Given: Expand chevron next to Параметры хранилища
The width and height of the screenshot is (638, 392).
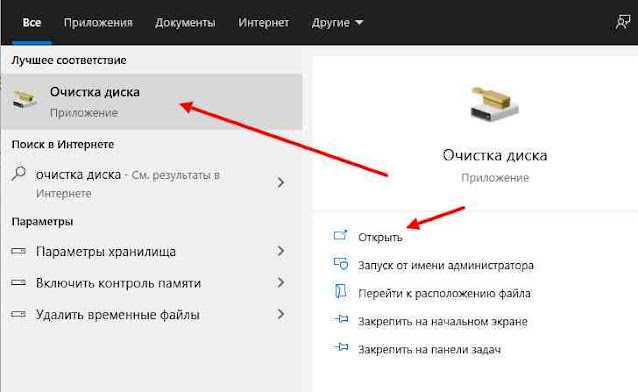Looking at the screenshot, I should (281, 251).
